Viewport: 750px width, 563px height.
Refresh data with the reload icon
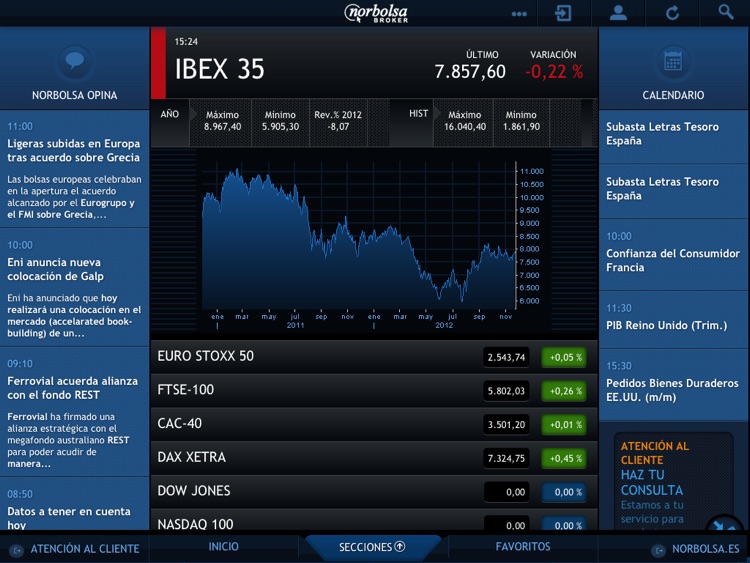pos(673,13)
